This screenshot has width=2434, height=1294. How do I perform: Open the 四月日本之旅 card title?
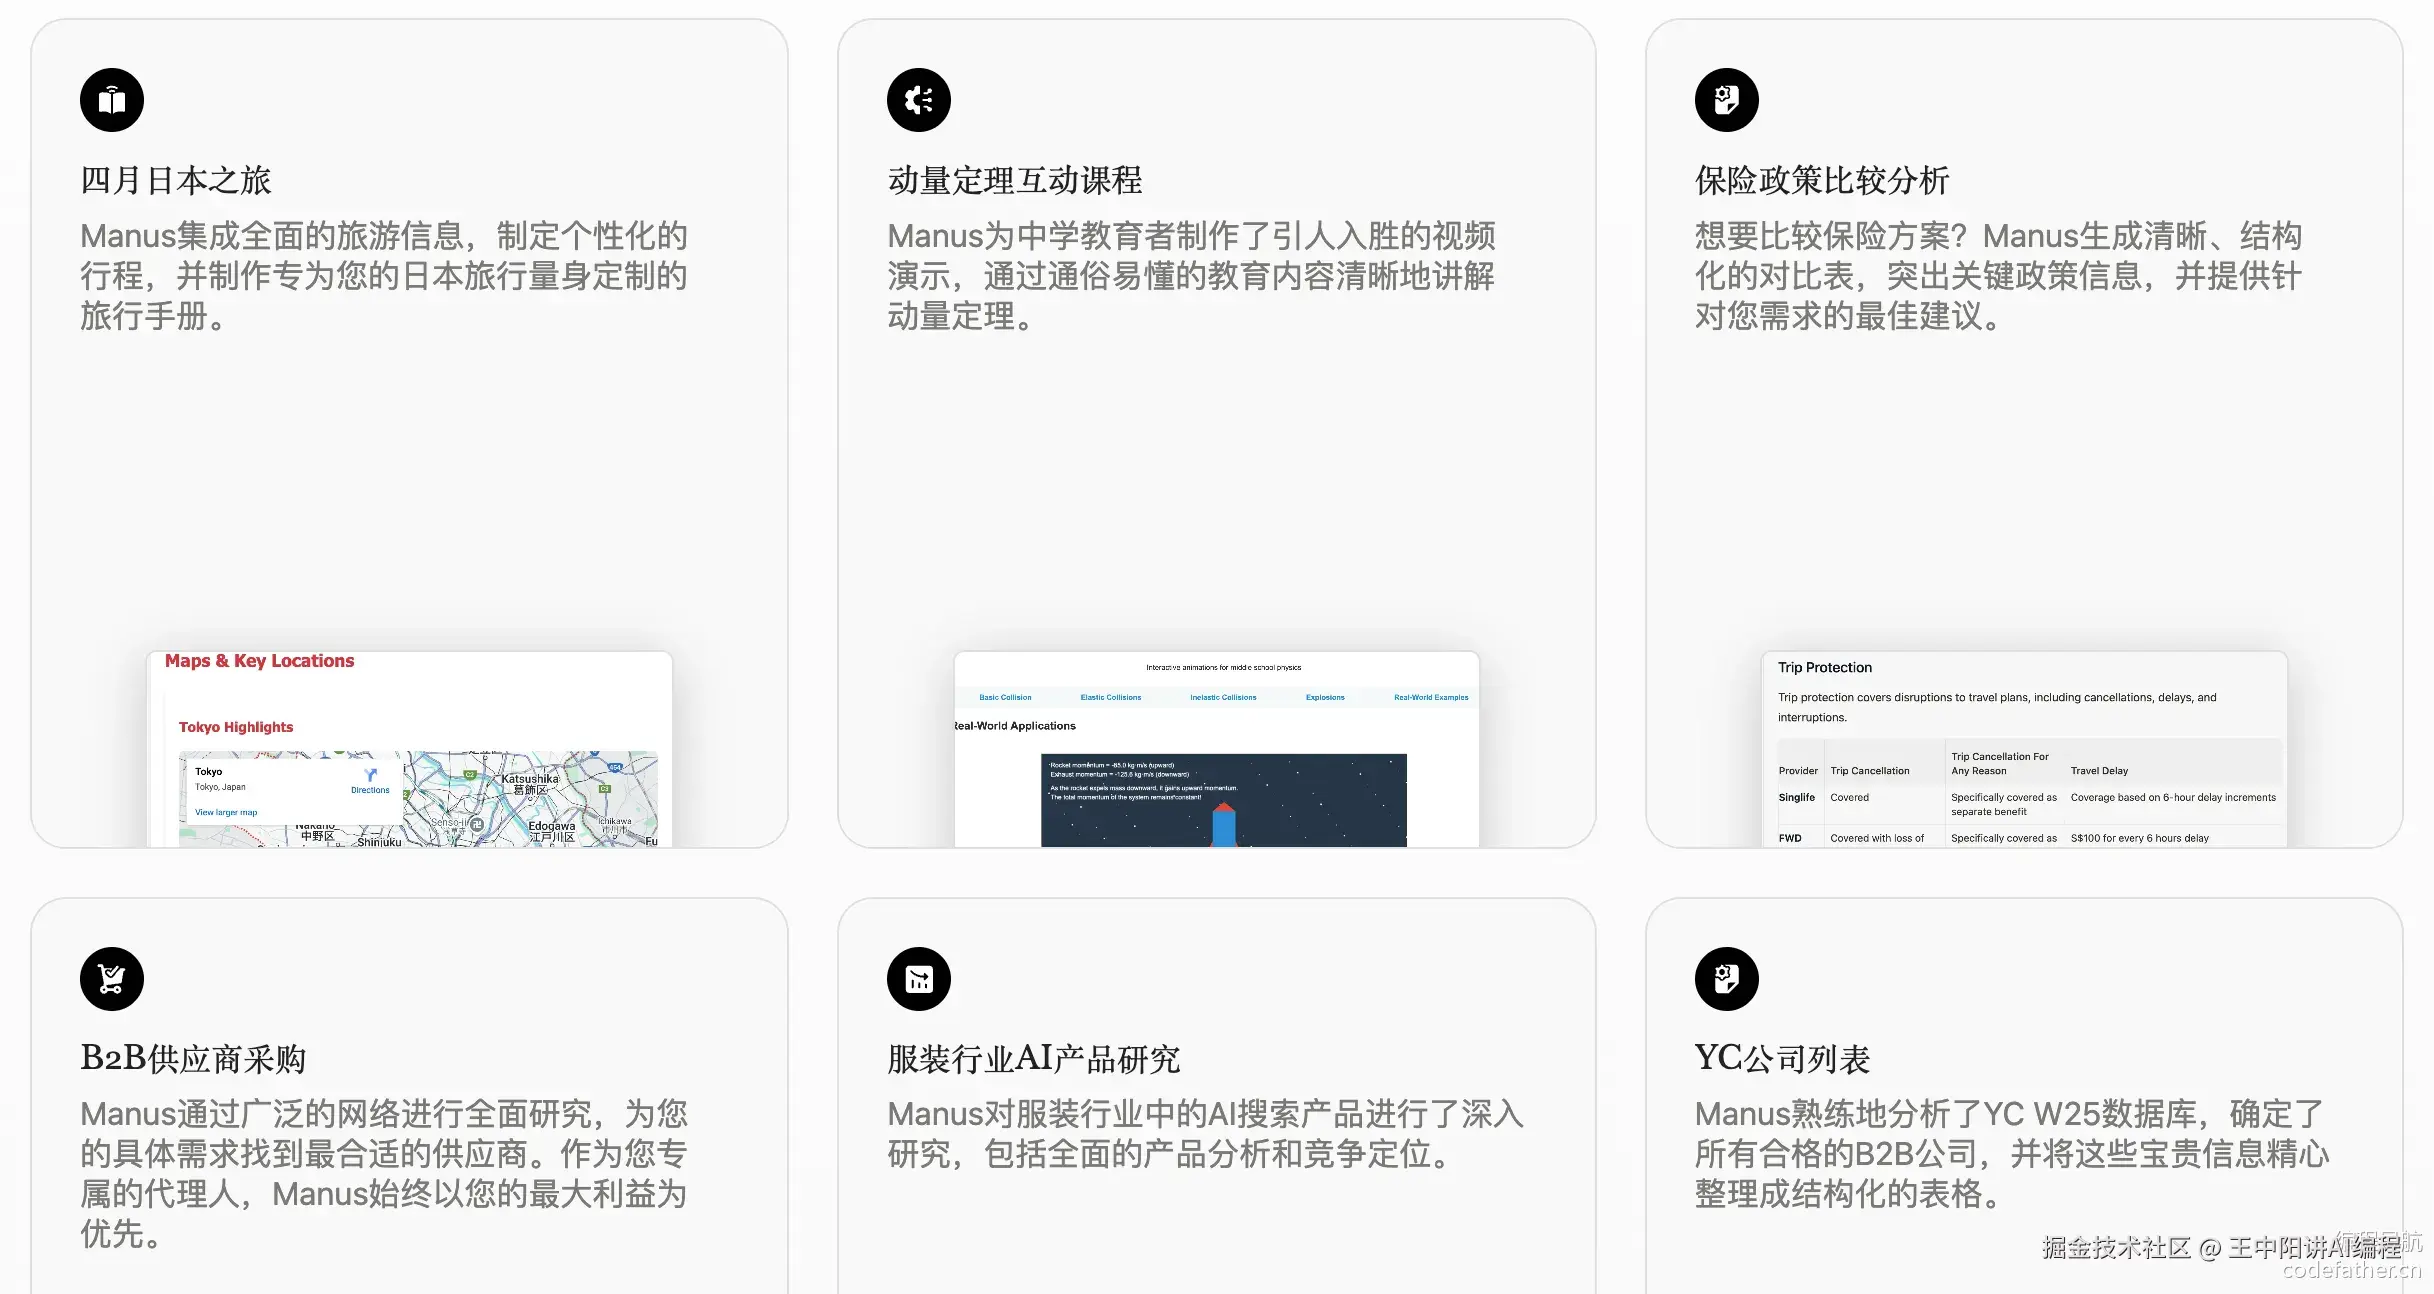[176, 181]
